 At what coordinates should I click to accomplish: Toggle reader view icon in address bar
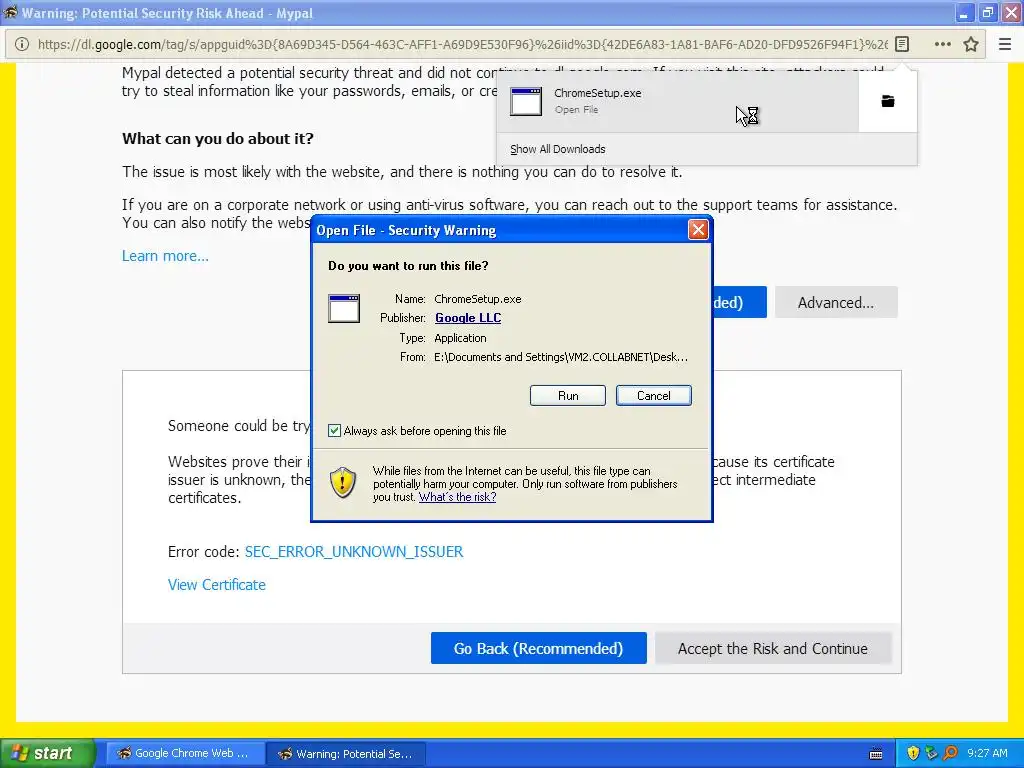[x=902, y=44]
